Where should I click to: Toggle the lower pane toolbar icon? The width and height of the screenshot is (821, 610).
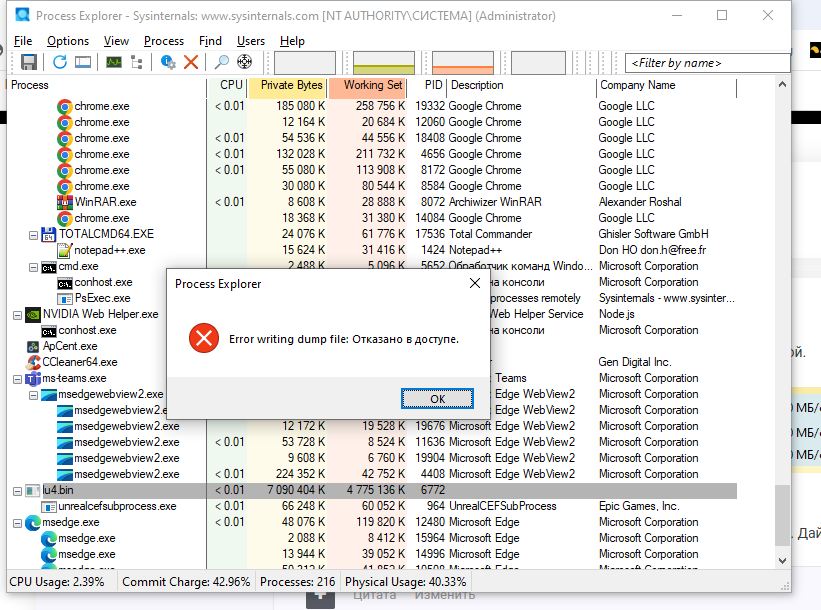pyautogui.click(x=83, y=62)
